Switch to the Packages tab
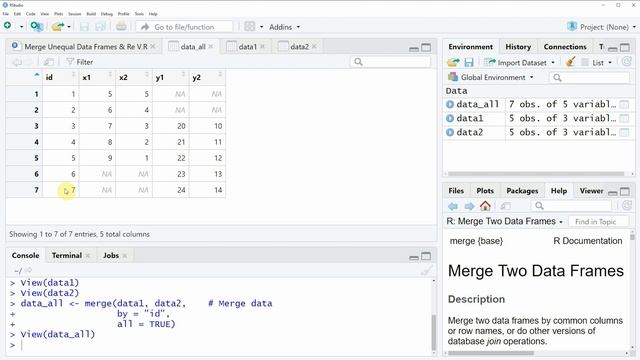Image resolution: width=640 pixels, height=360 pixels. (522, 191)
